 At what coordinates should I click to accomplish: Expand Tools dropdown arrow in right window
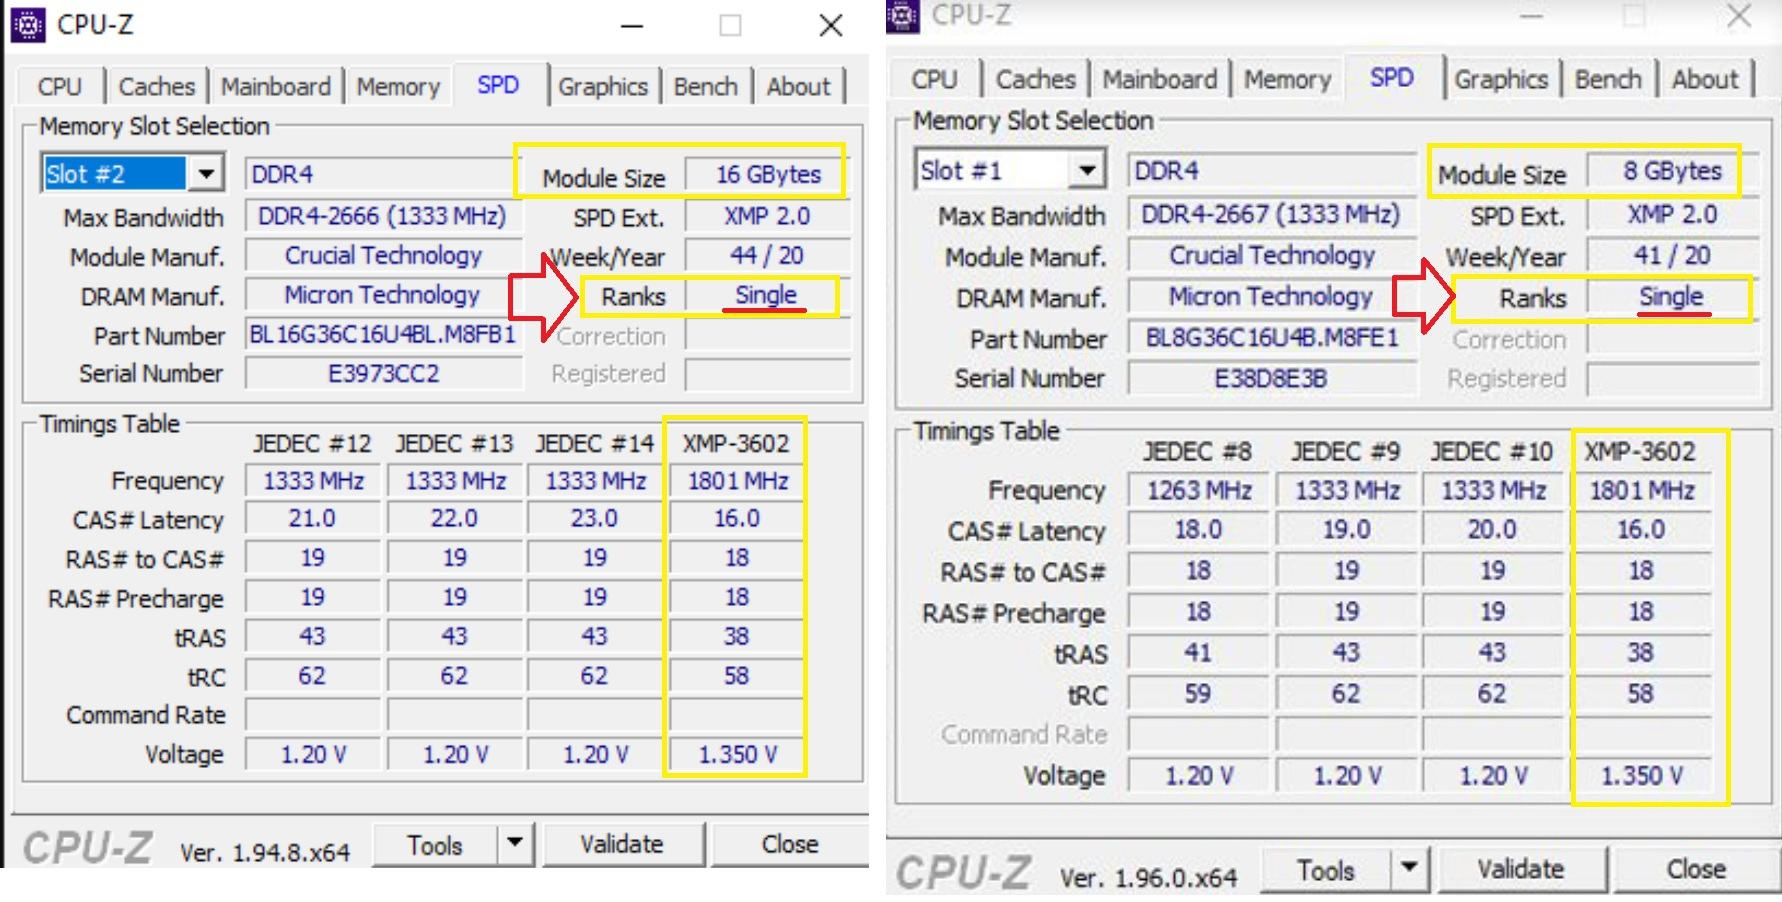click(1409, 869)
